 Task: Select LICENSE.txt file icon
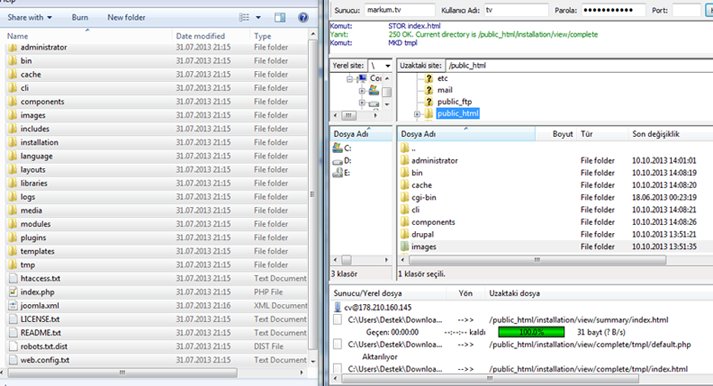click(x=13, y=319)
